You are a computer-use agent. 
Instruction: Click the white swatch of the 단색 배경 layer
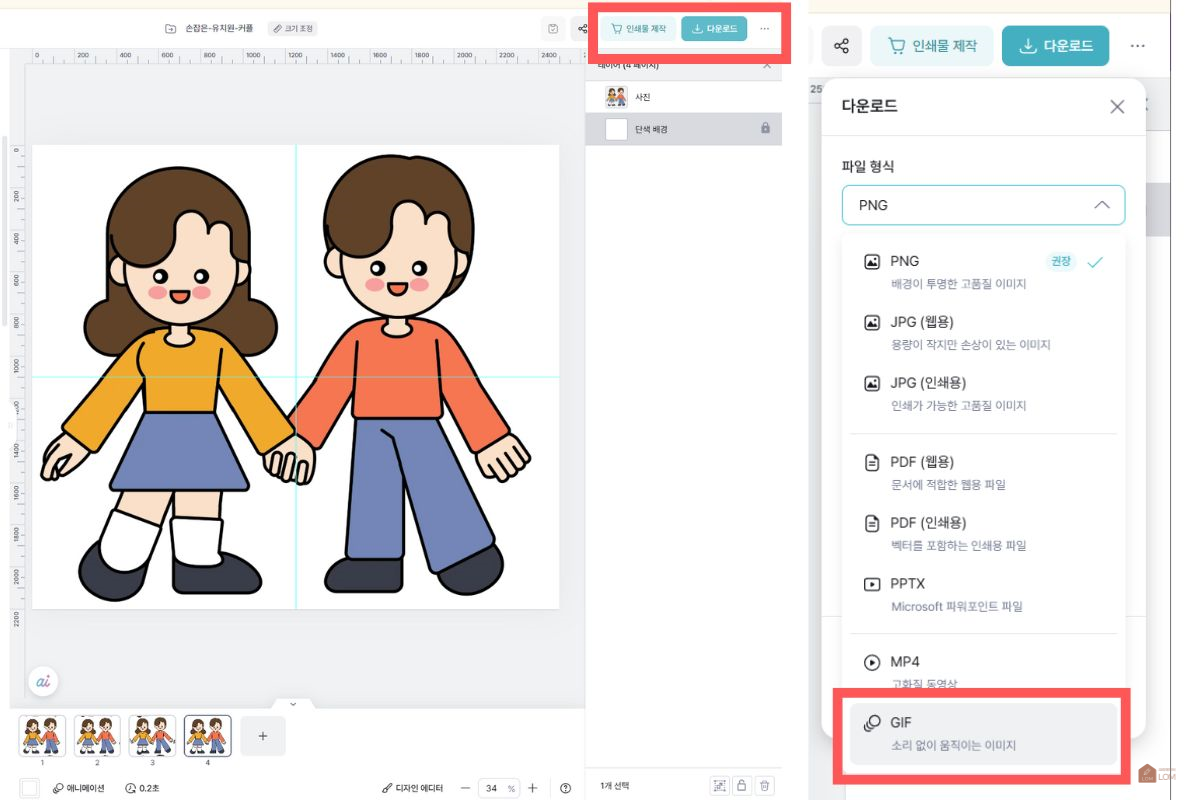point(616,129)
